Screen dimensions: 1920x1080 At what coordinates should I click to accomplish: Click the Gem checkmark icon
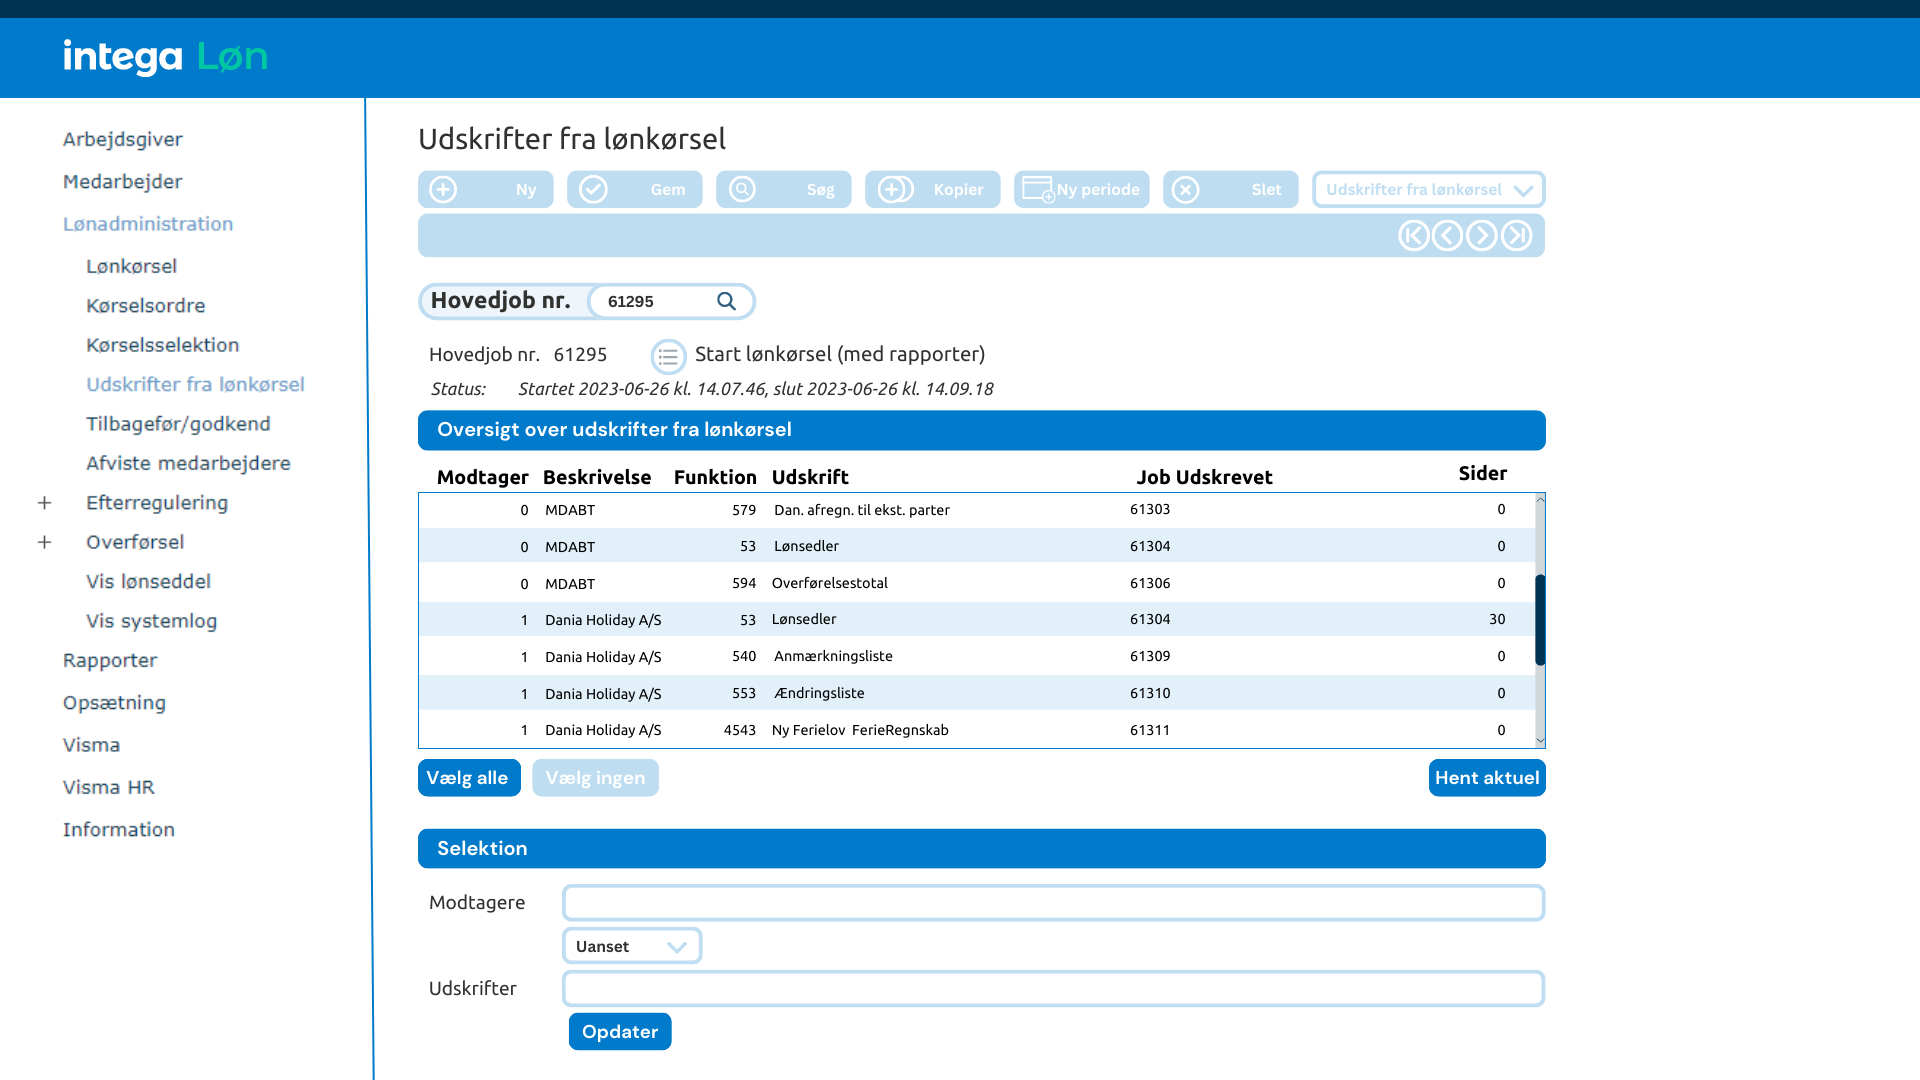tap(593, 189)
